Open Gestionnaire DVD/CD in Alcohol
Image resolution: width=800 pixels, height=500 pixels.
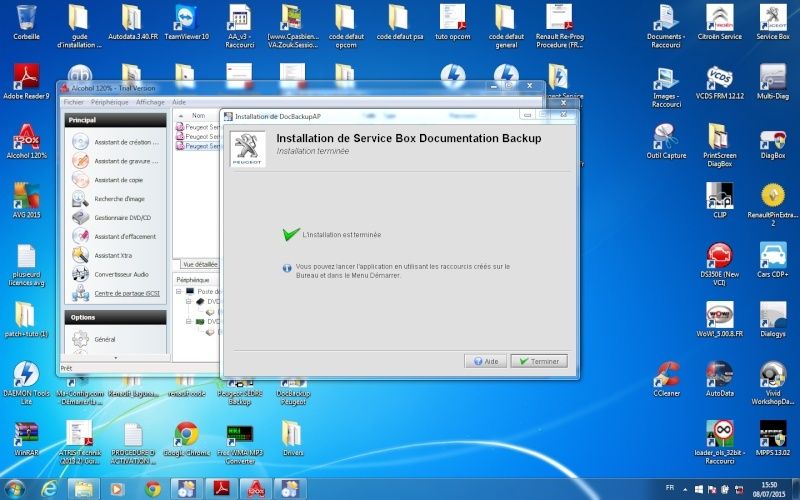point(112,217)
